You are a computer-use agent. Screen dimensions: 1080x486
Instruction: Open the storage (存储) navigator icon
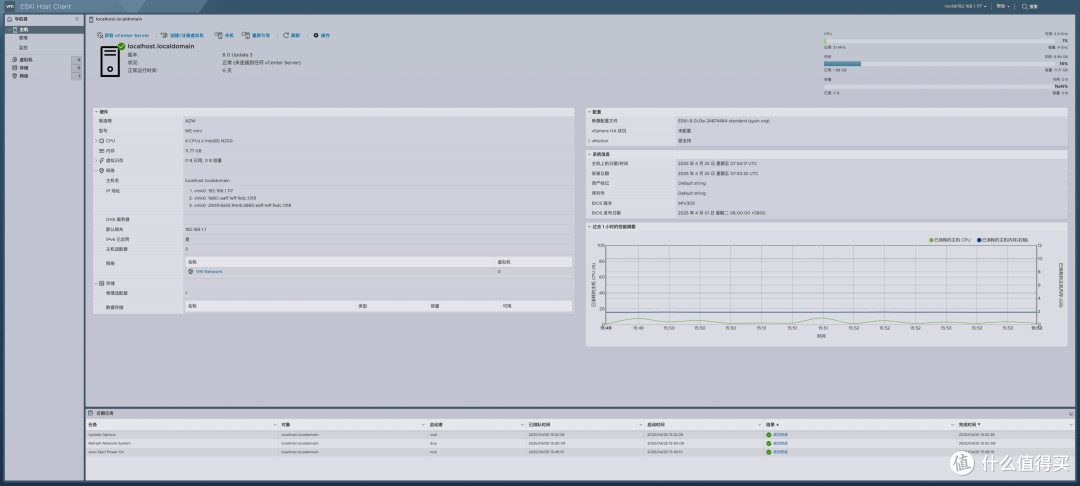click(14, 68)
